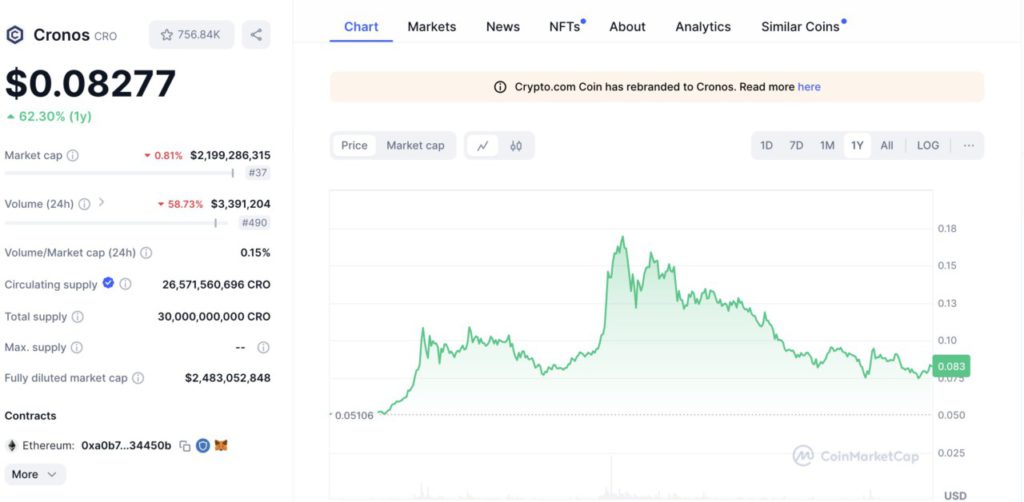Open the News tab
The image size is (1024, 502).
tap(503, 27)
